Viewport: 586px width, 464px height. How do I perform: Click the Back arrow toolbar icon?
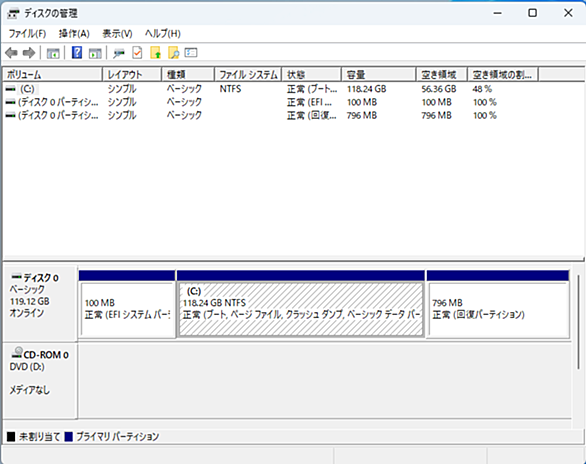point(12,53)
